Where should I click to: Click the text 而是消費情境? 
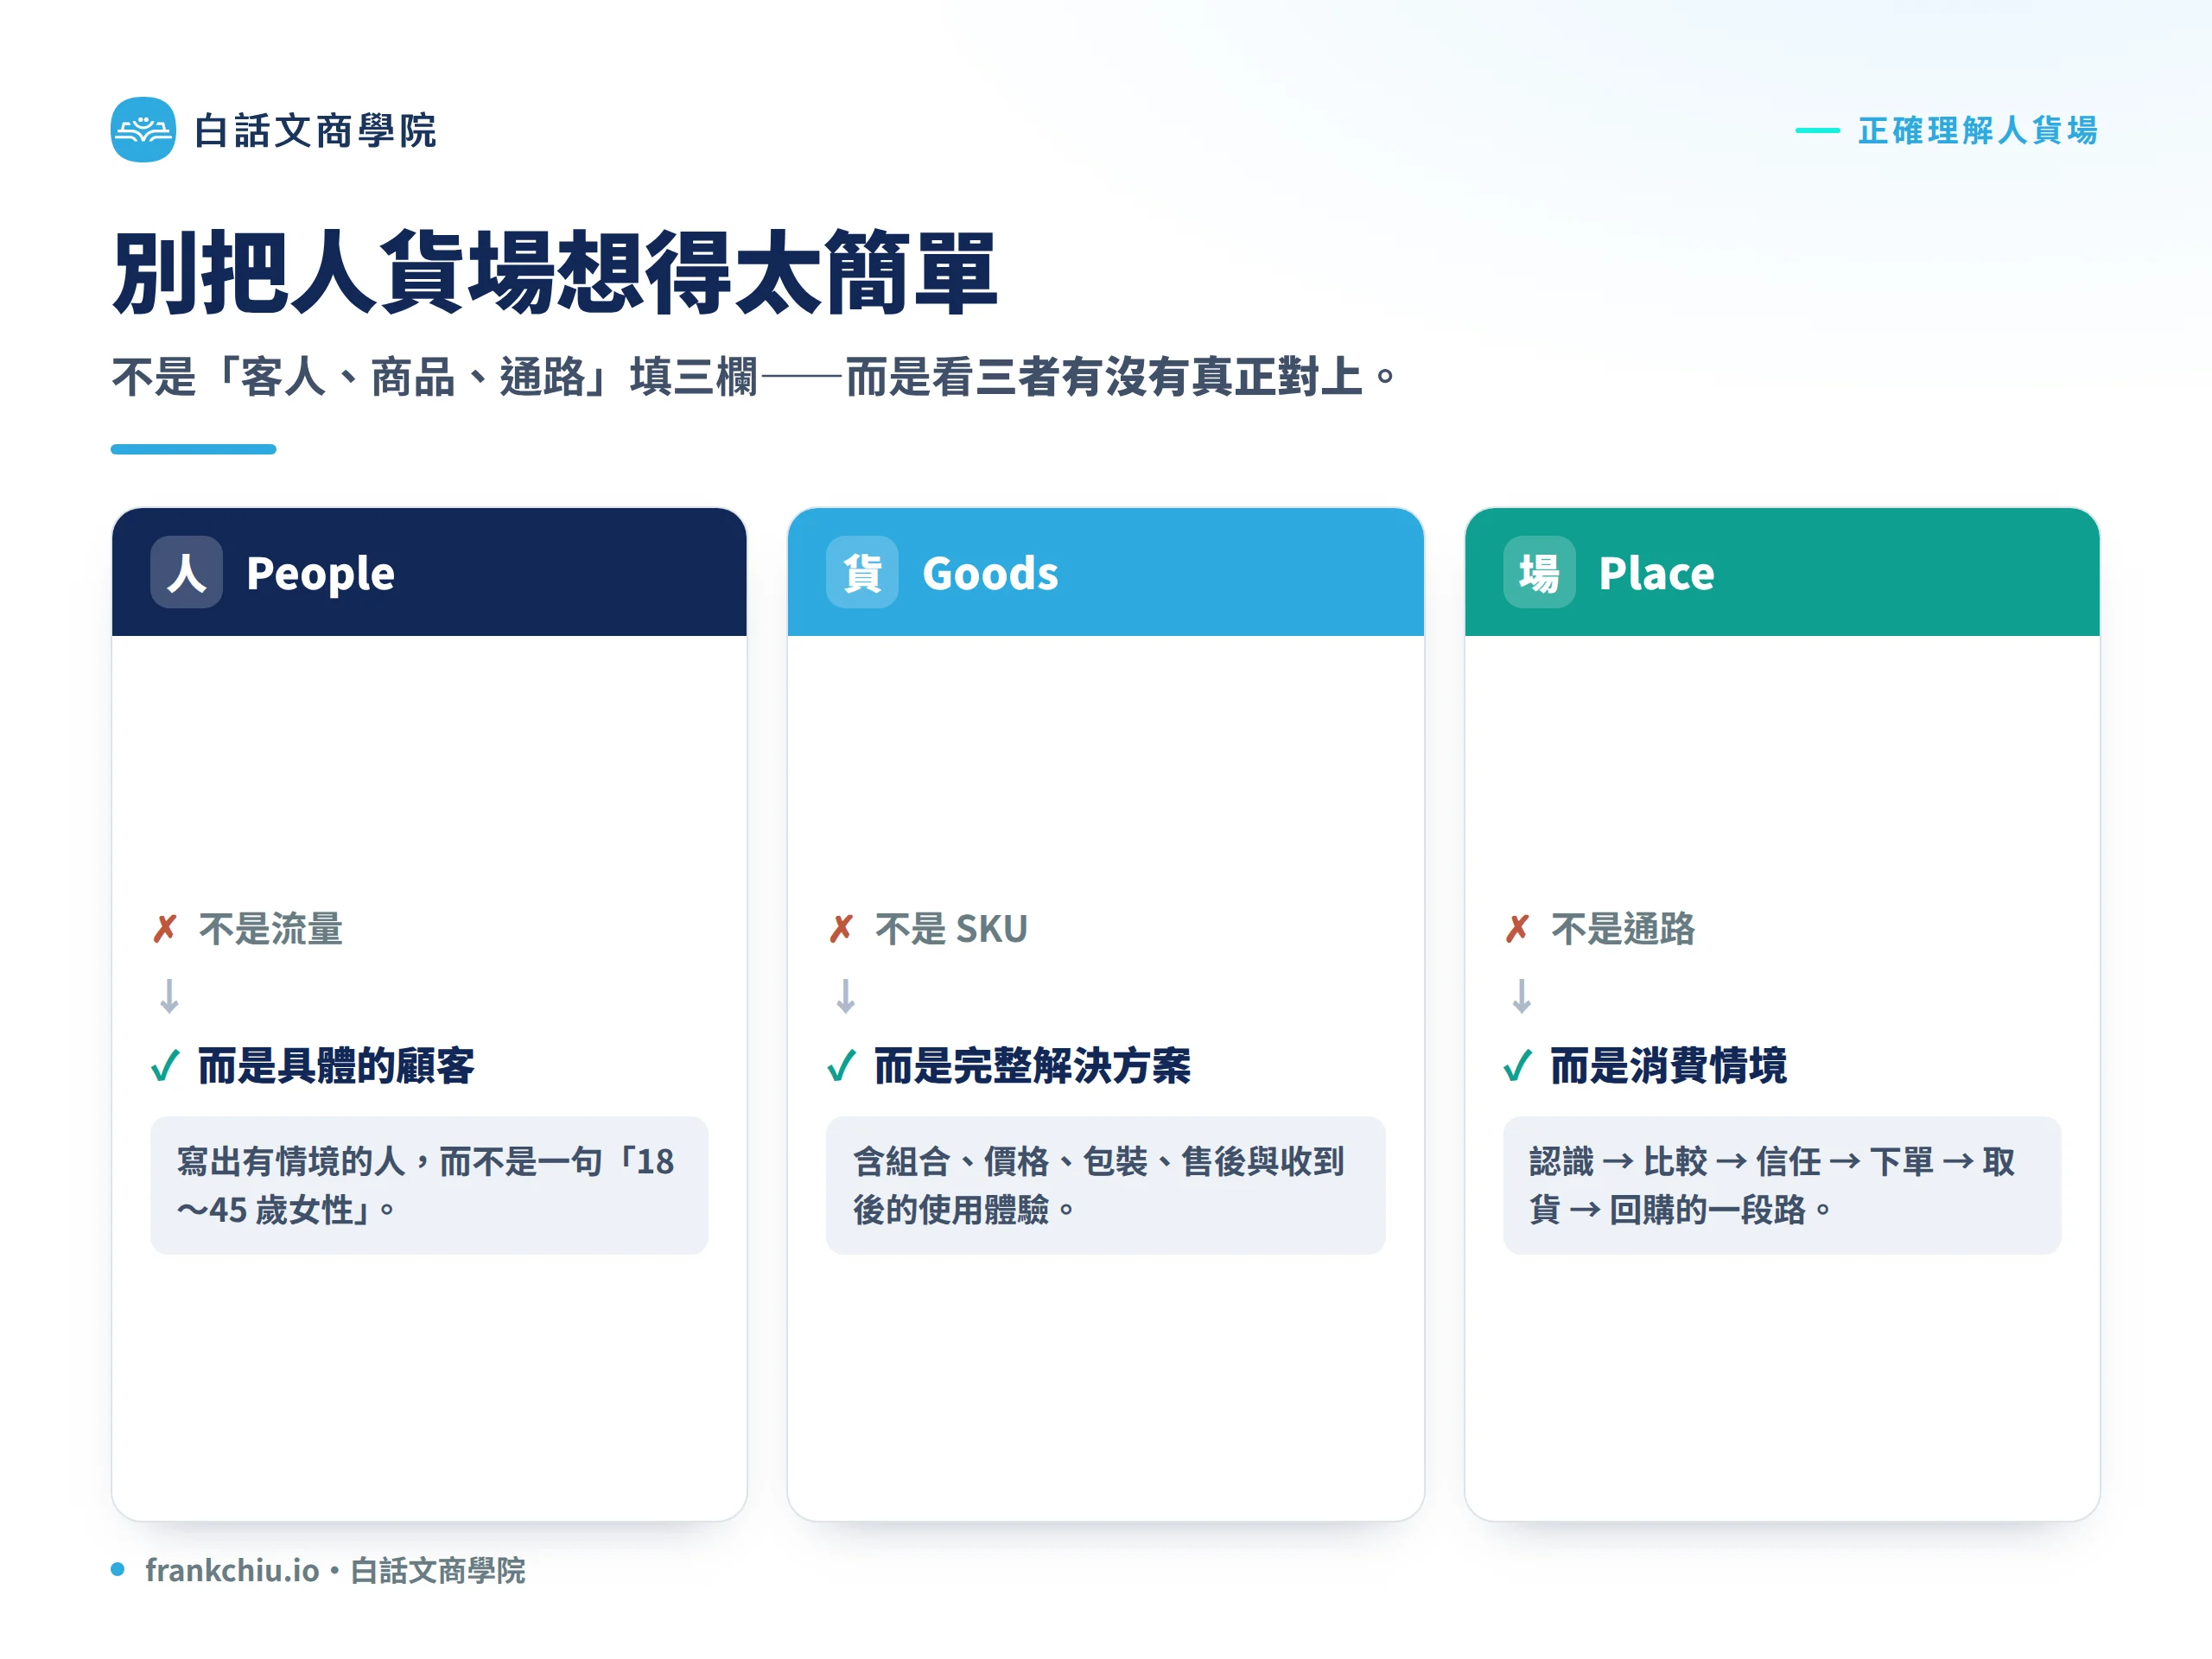coord(1668,1066)
